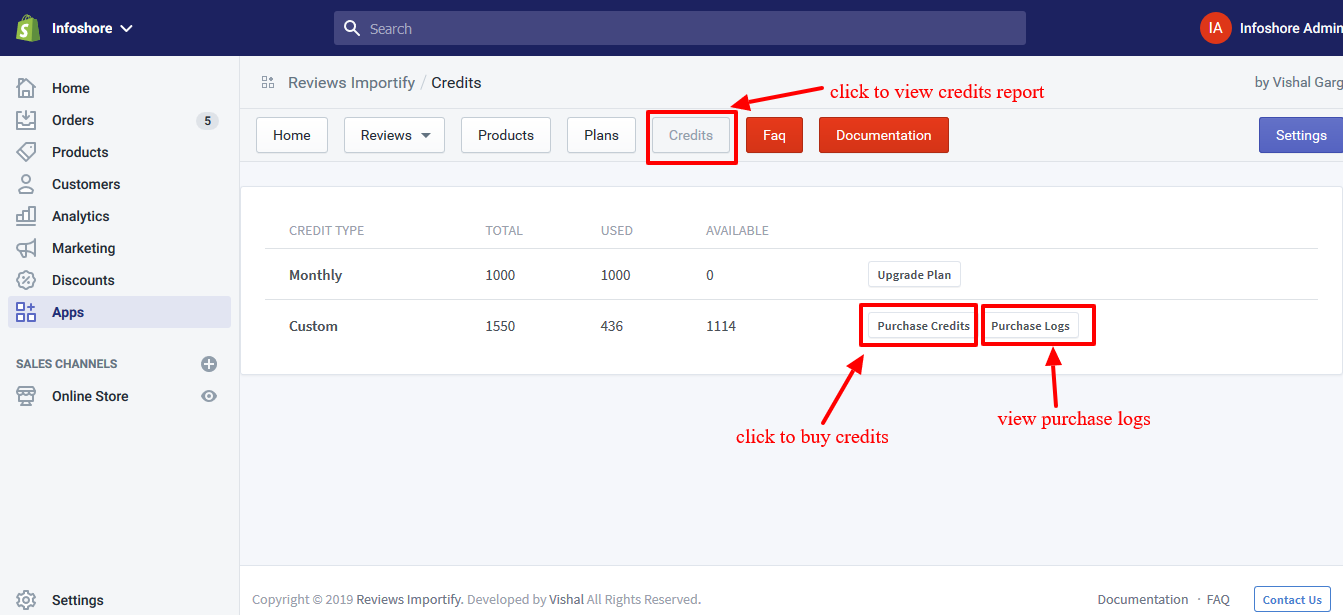Open Online Store sales channel
Viewport: 1343px width, 615px height.
coord(90,396)
